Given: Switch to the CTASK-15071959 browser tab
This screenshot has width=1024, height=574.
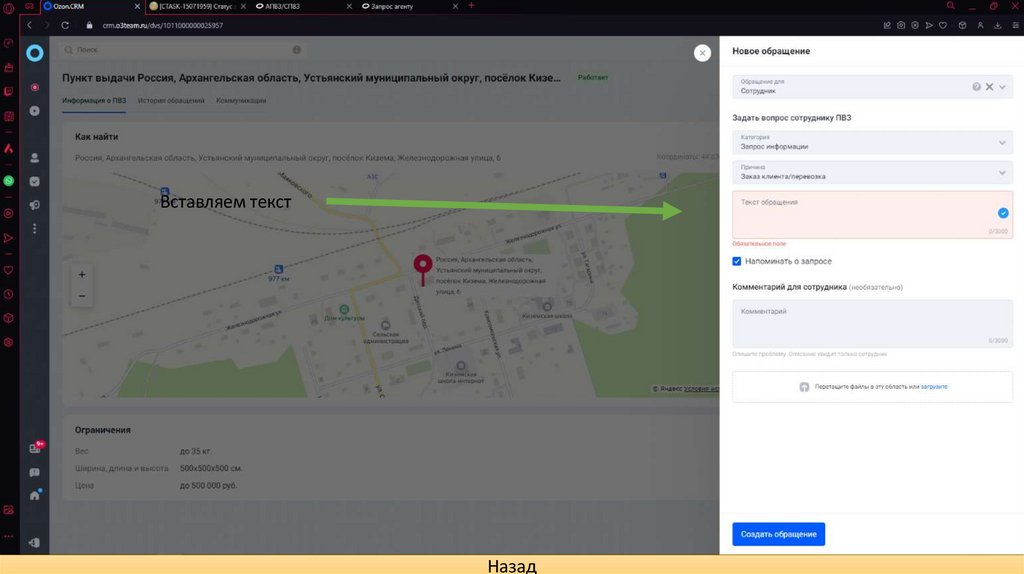Looking at the screenshot, I should [195, 6].
